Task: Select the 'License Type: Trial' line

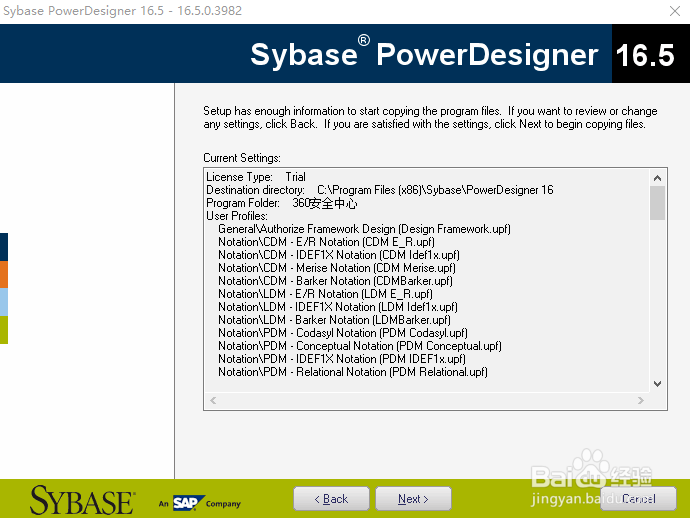Action: click(x=256, y=177)
